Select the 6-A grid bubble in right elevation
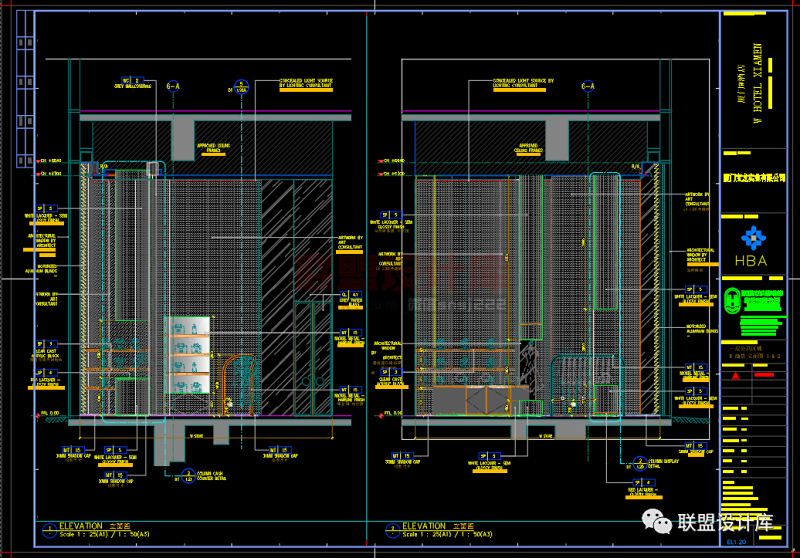 click(x=587, y=88)
